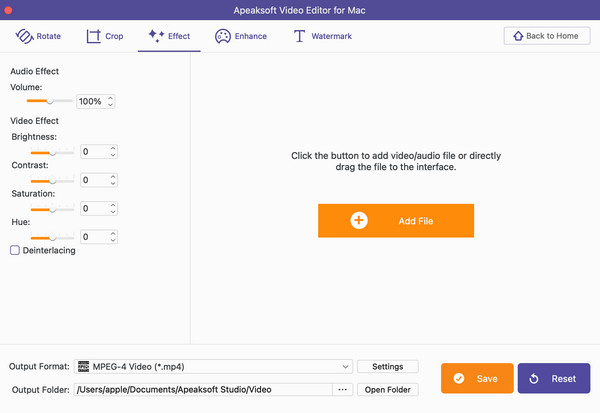
Task: Open the Output Format dropdown
Action: coord(213,367)
